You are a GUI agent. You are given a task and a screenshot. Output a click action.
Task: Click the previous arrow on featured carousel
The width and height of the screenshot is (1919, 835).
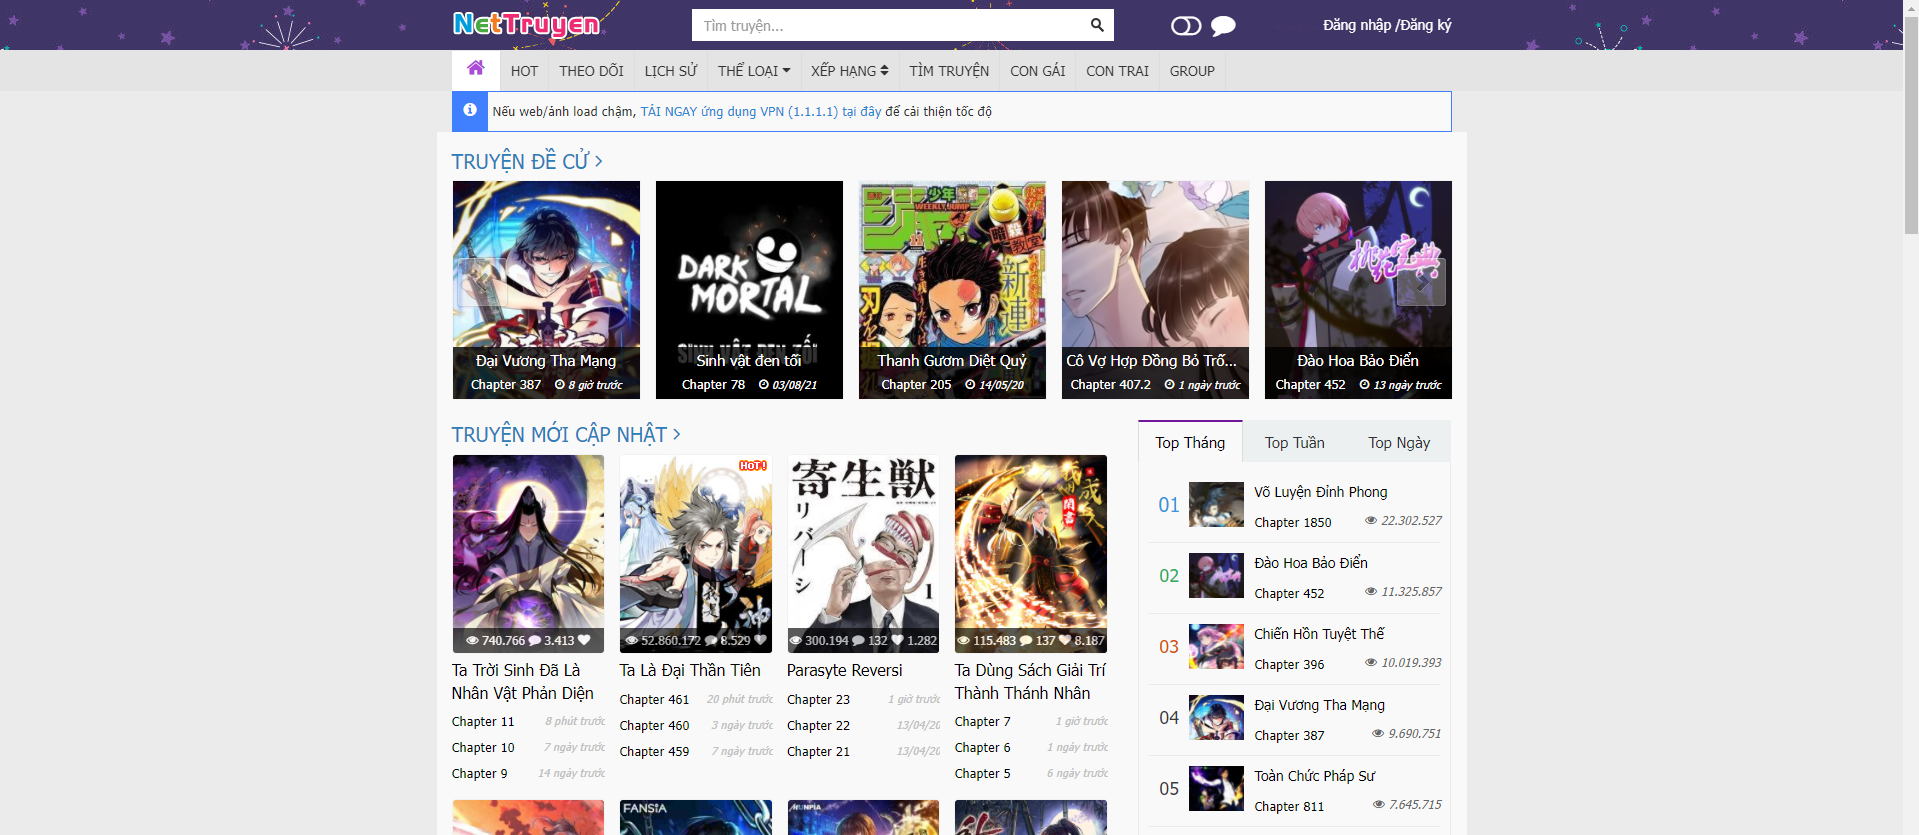pos(482,282)
